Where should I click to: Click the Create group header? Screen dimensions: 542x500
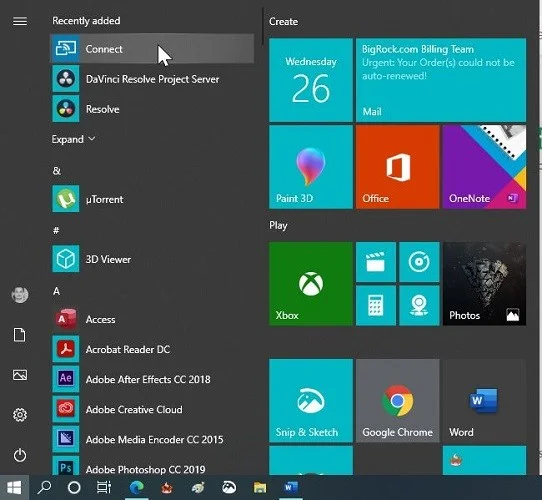point(283,21)
